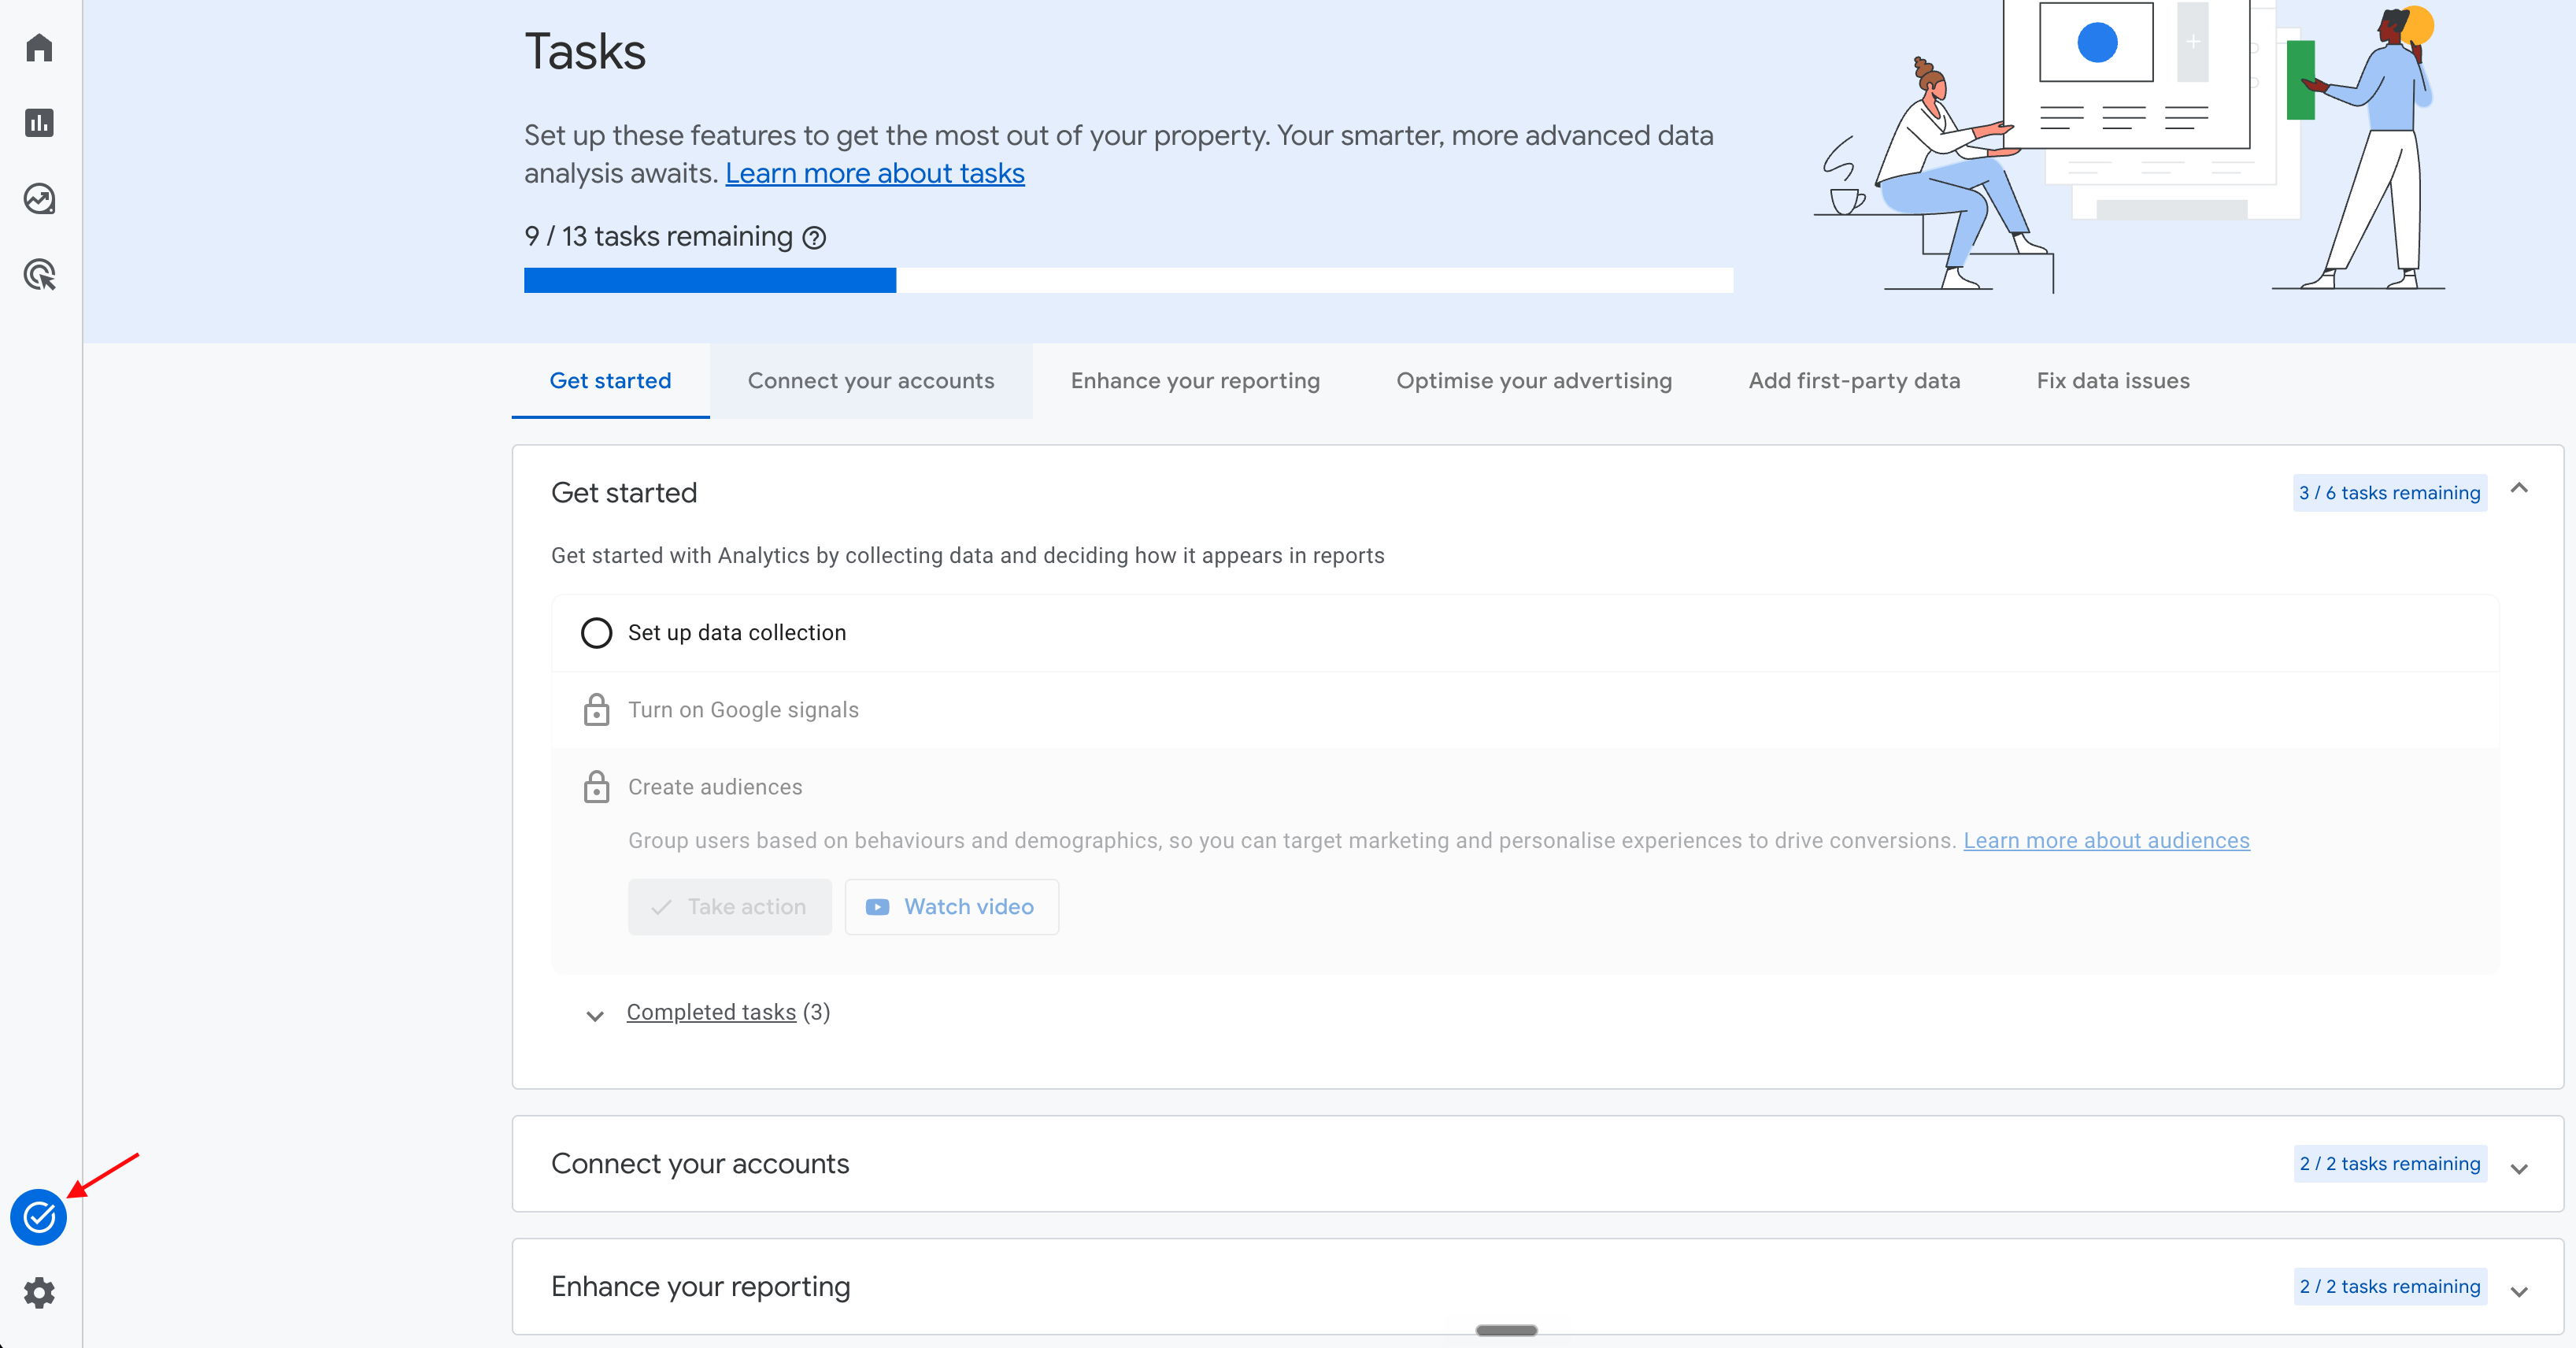Click Enhance your reporting tasks remaining badge
The image size is (2576, 1348).
click(x=2389, y=1287)
